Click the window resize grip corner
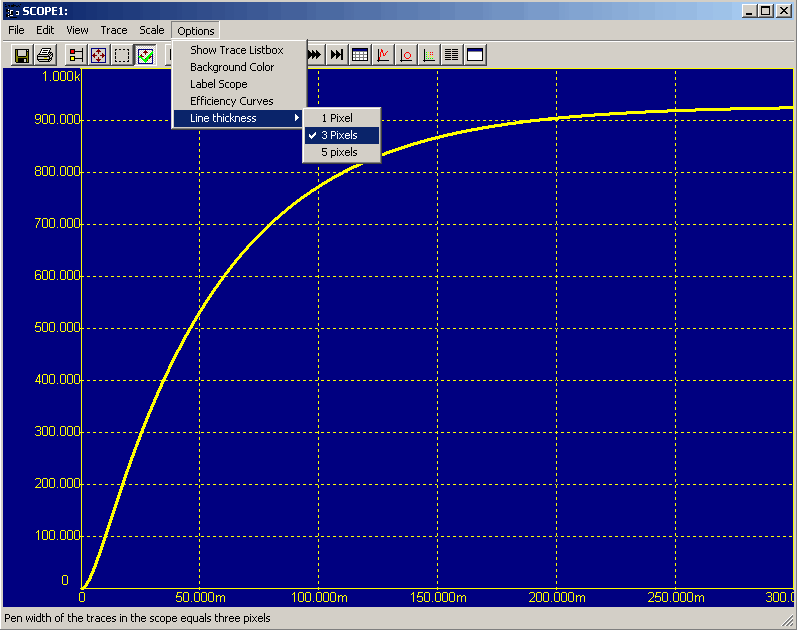This screenshot has width=797, height=630. [788, 621]
